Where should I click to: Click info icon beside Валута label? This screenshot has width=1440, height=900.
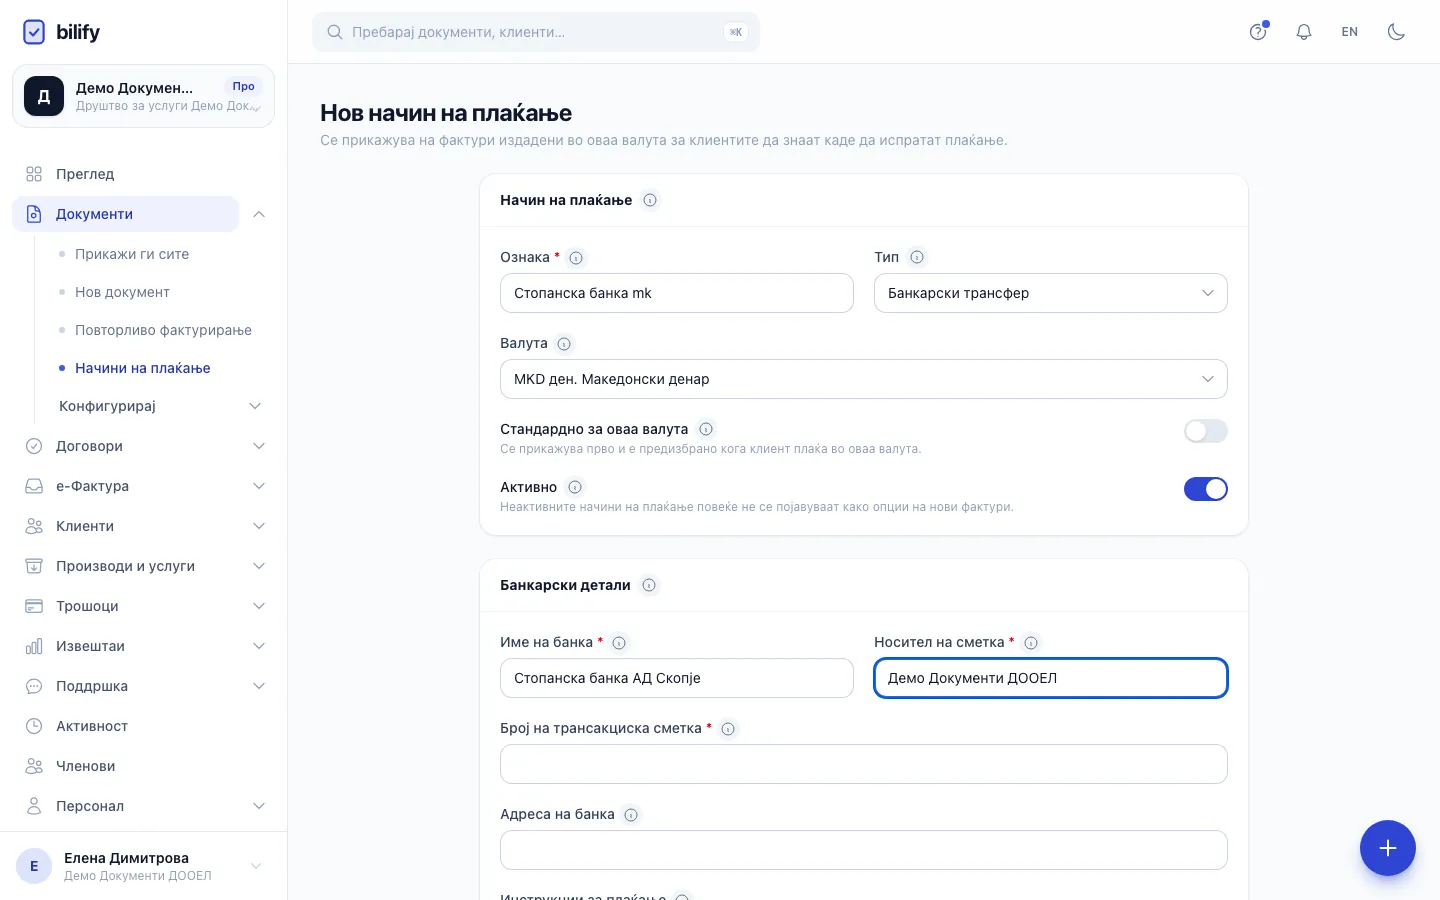564,344
